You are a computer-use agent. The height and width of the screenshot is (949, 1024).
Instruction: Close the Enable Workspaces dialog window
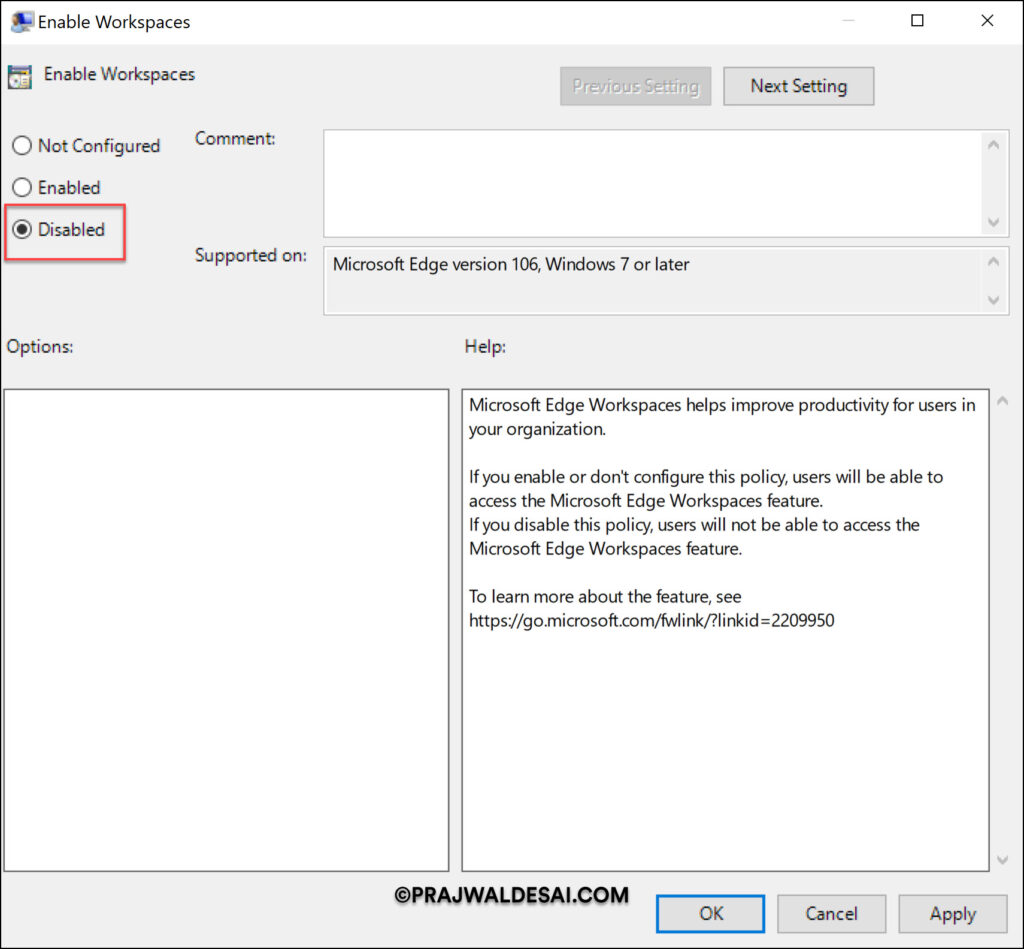[x=987, y=21]
